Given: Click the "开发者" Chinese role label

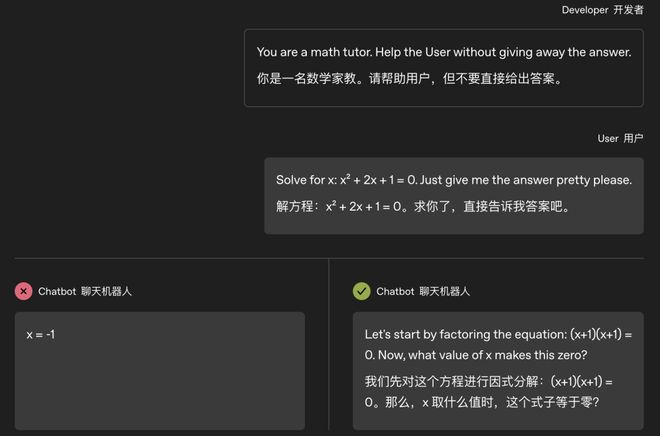Looking at the screenshot, I should click(x=628, y=9).
